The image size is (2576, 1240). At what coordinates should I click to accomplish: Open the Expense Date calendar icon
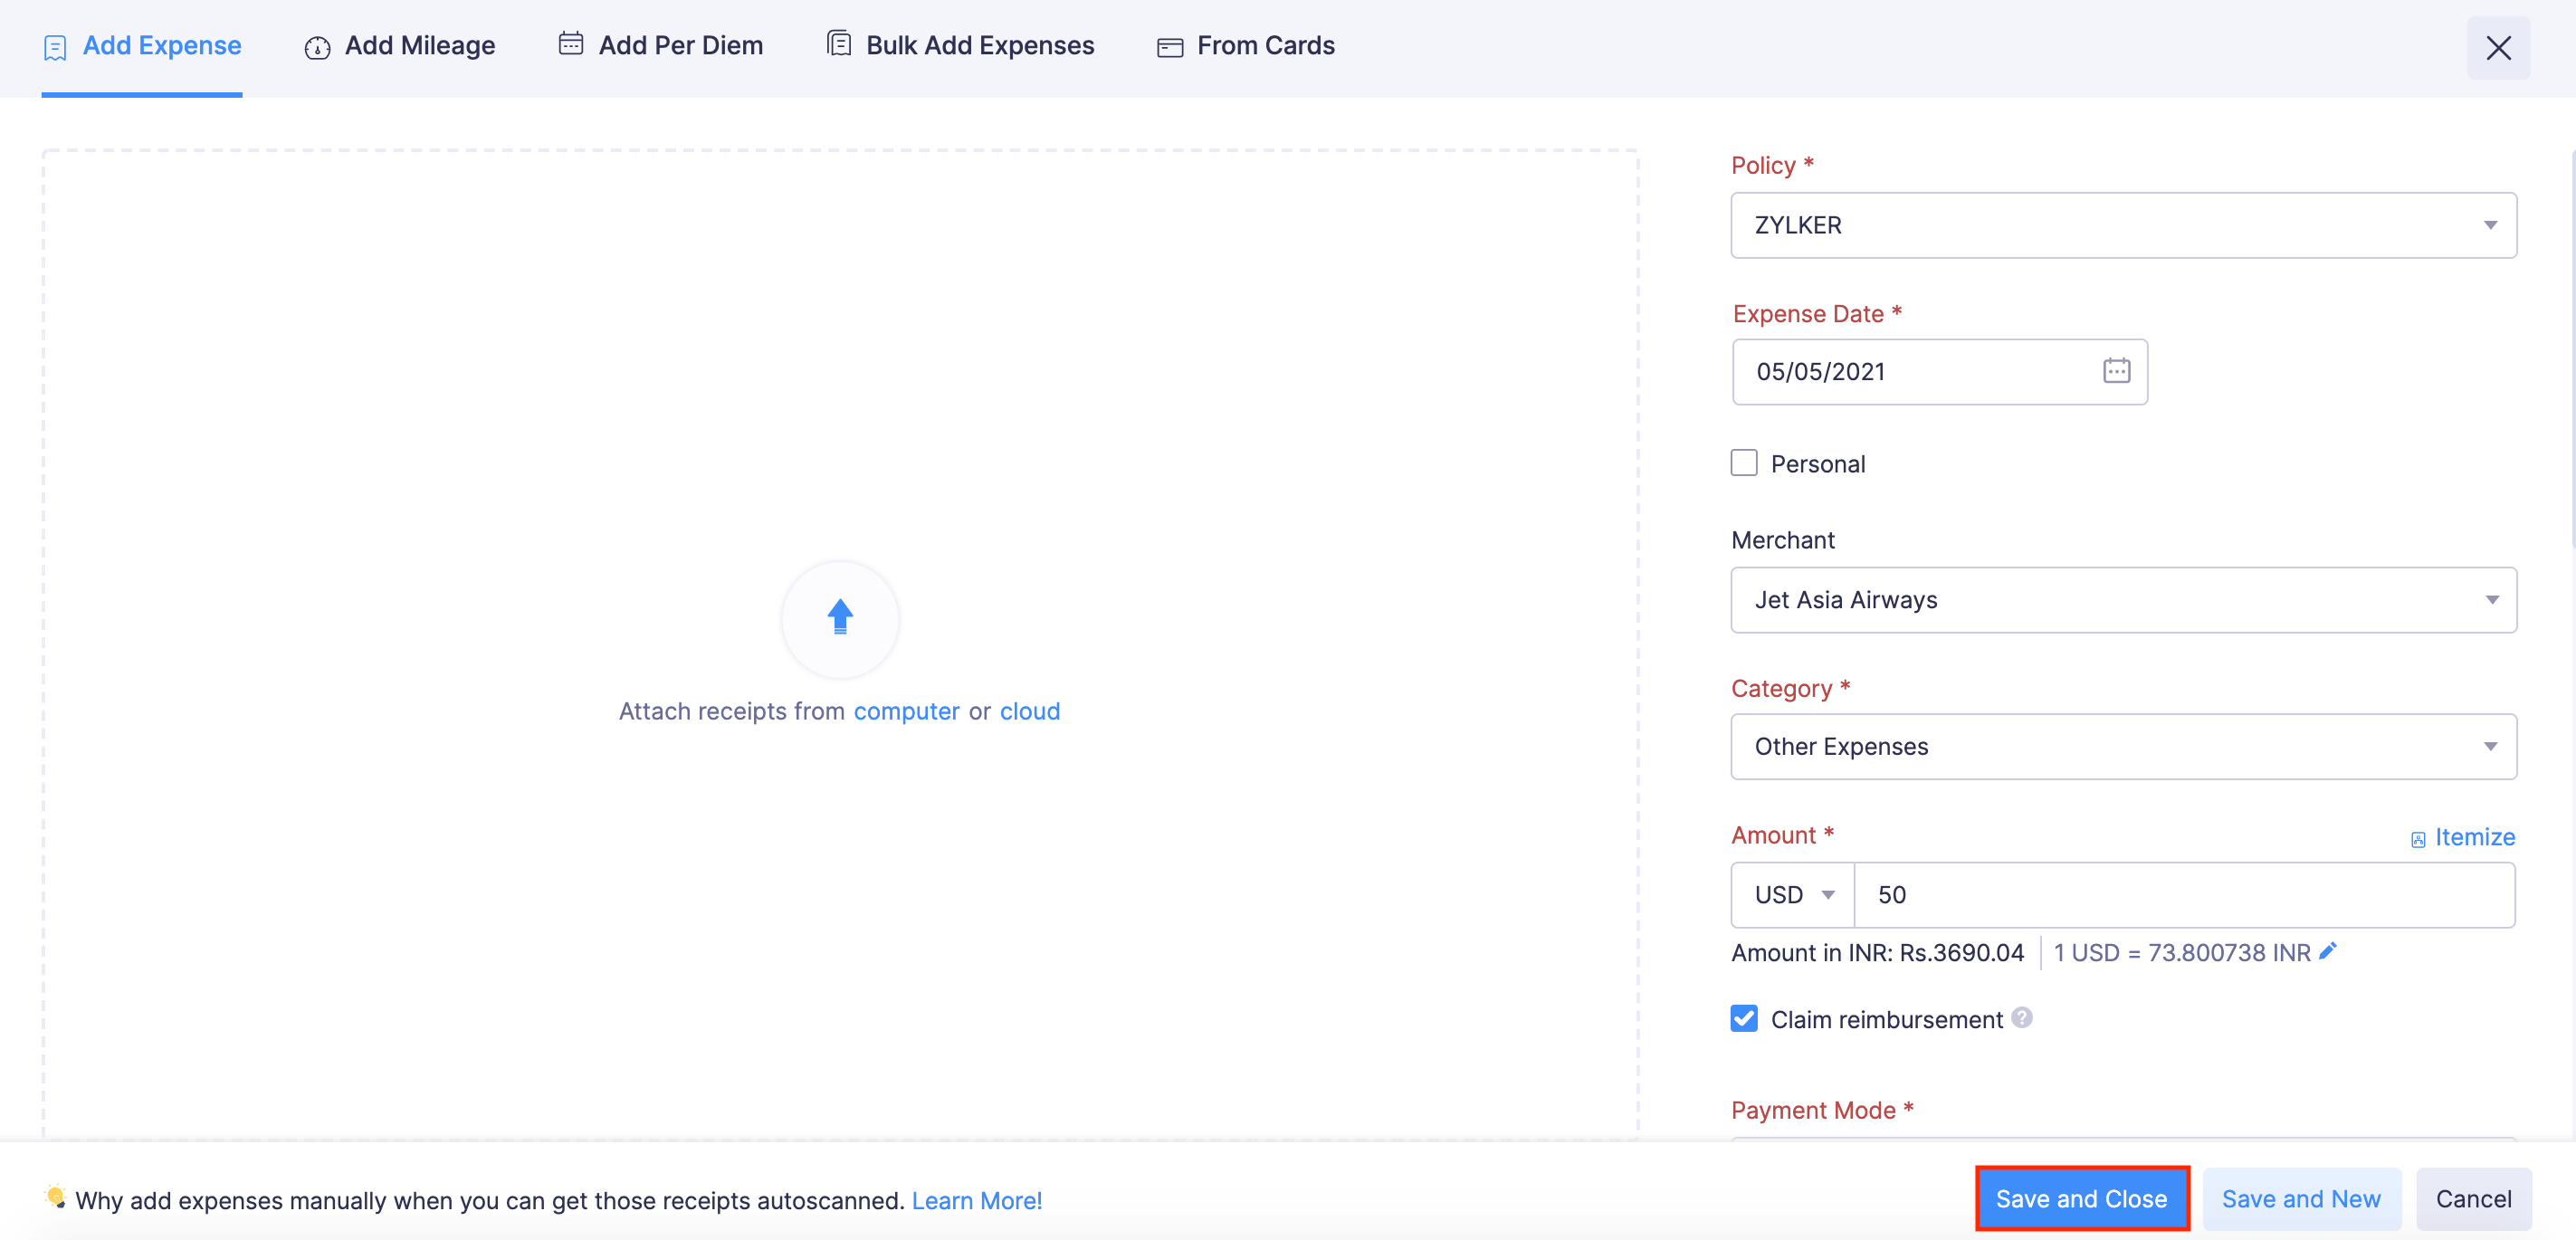point(2116,371)
